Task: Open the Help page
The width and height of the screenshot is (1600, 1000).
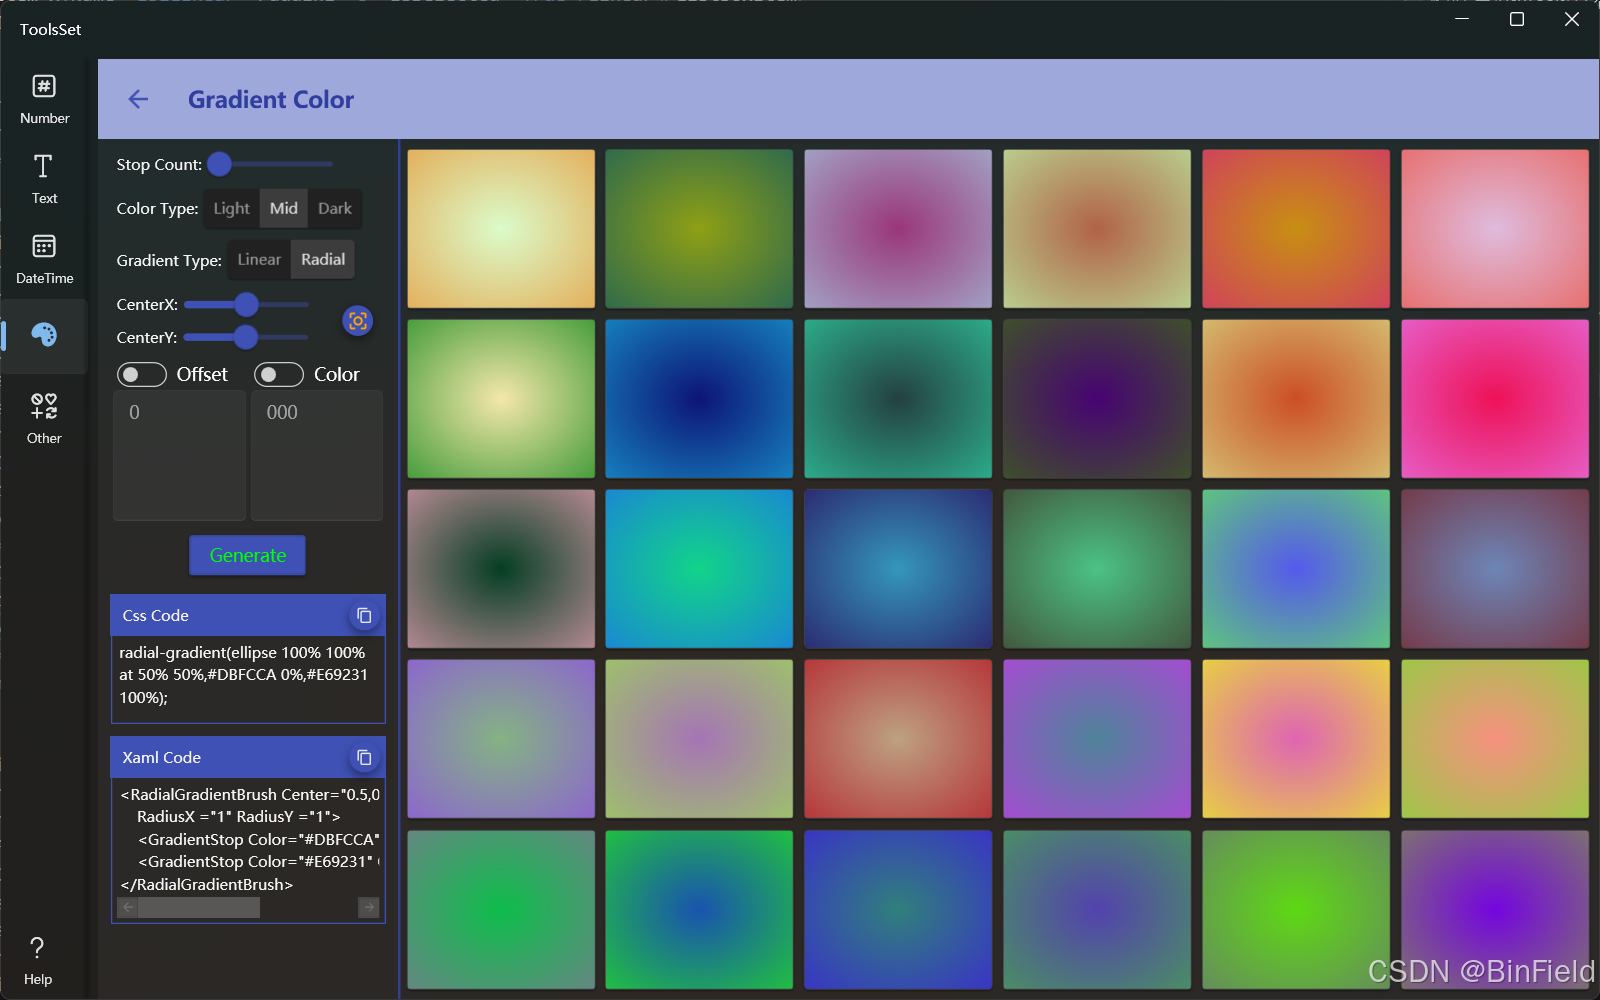Action: click(x=38, y=961)
